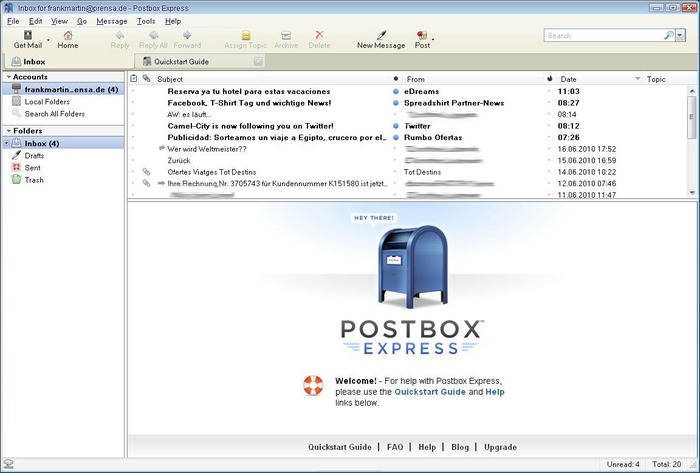The height and width of the screenshot is (473, 700).
Task: Click the Archive toolbar icon
Action: pyautogui.click(x=286, y=39)
